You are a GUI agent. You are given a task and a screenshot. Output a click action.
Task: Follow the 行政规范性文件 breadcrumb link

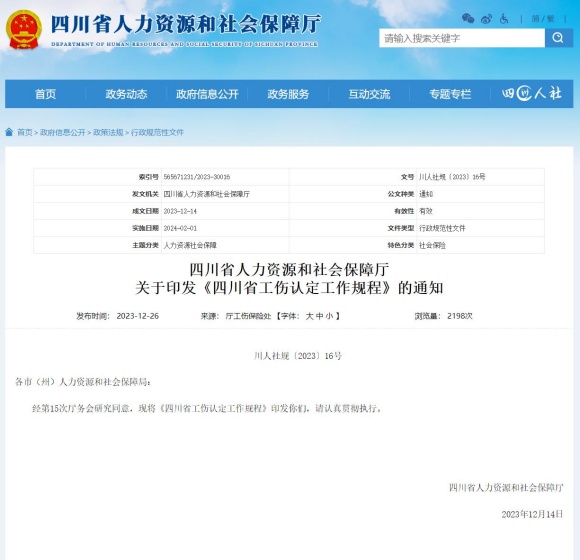tap(157, 132)
